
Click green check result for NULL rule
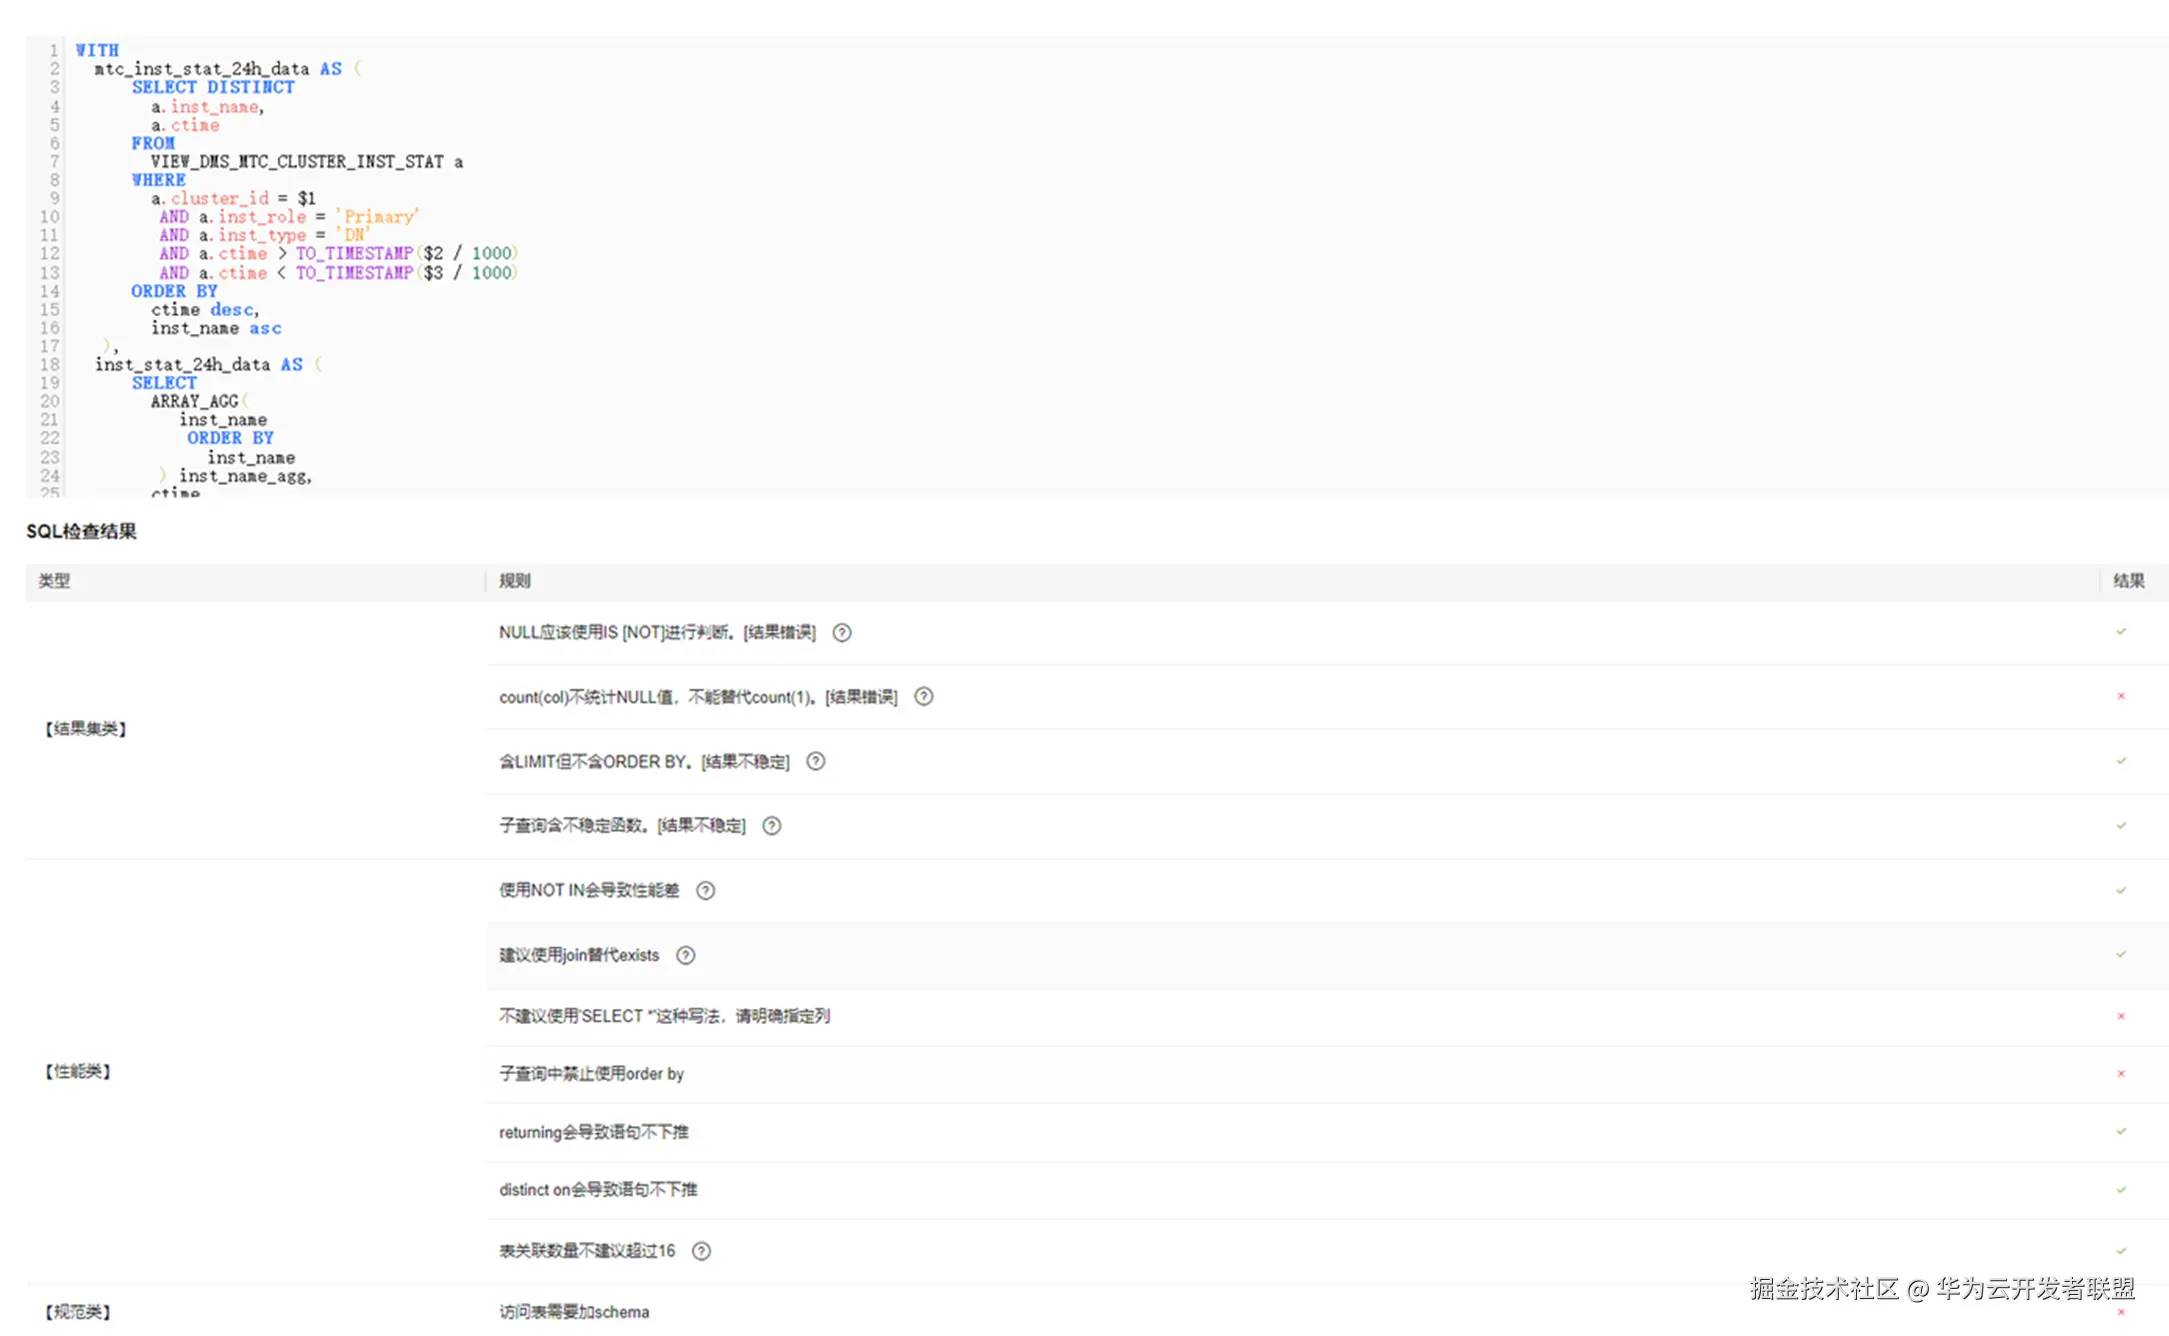2121,632
